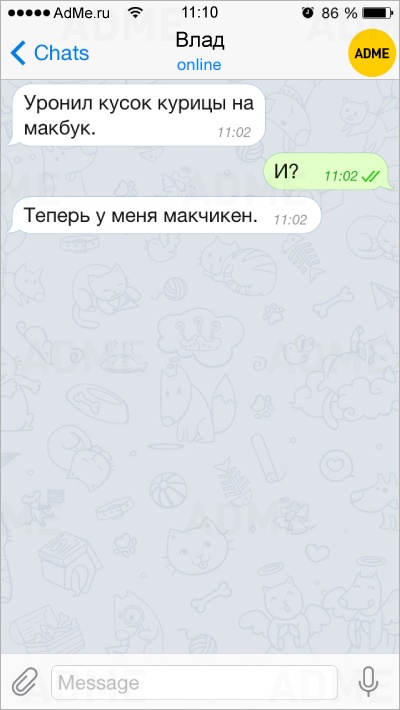This screenshot has height=710, width=400.
Task: Tap the 11:10 clock in status bar
Action: (199, 13)
